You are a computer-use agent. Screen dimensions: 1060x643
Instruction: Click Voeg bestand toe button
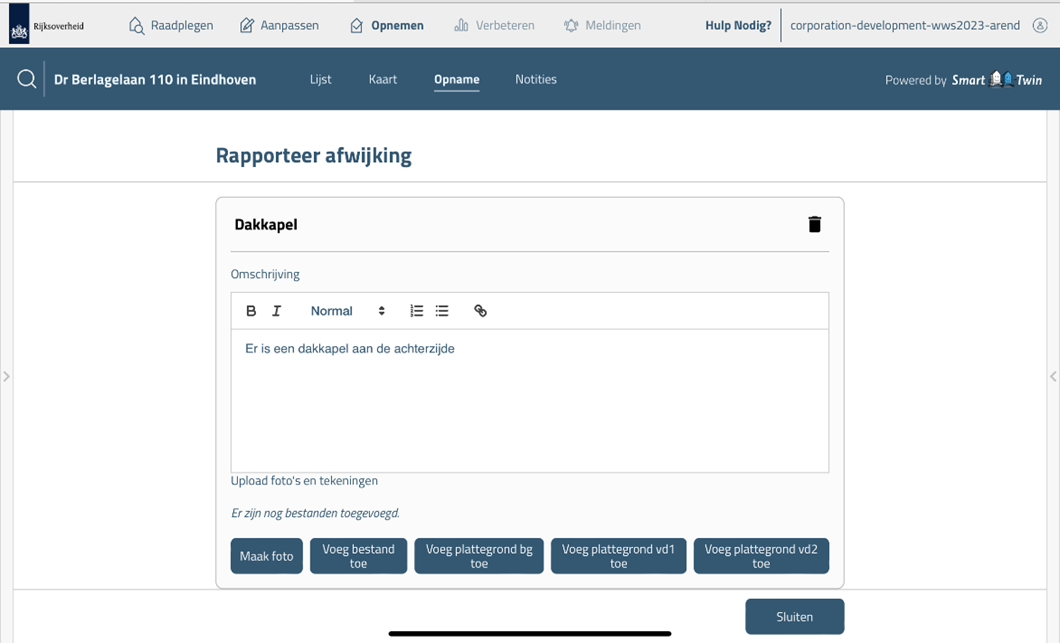click(358, 556)
